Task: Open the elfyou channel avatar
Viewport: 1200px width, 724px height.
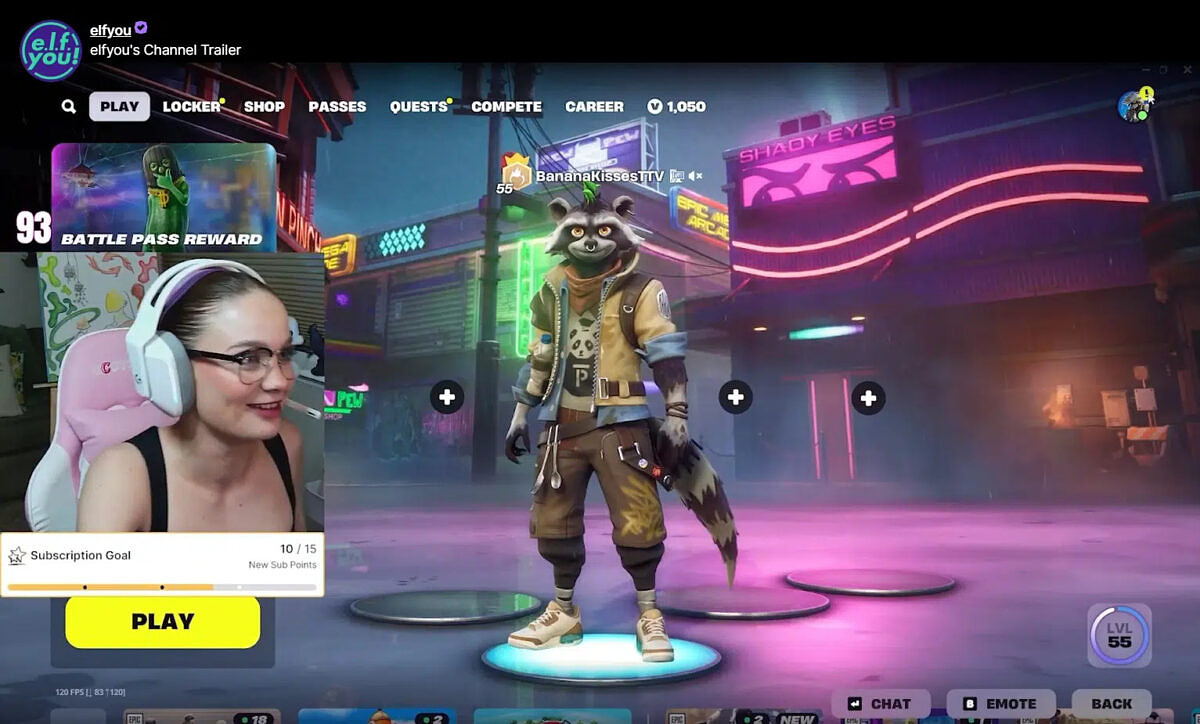Action: click(50, 50)
